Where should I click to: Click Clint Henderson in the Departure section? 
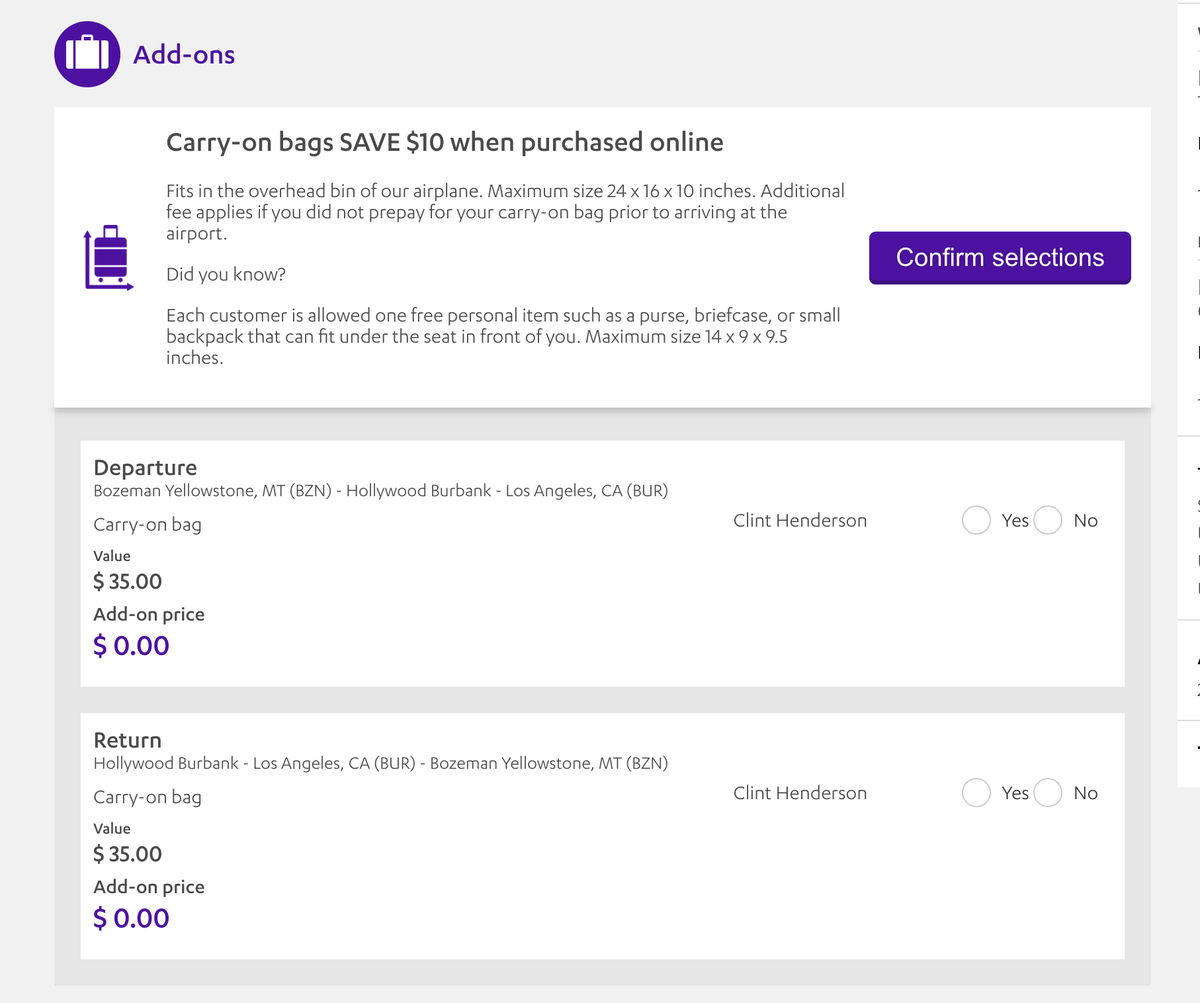tap(800, 520)
